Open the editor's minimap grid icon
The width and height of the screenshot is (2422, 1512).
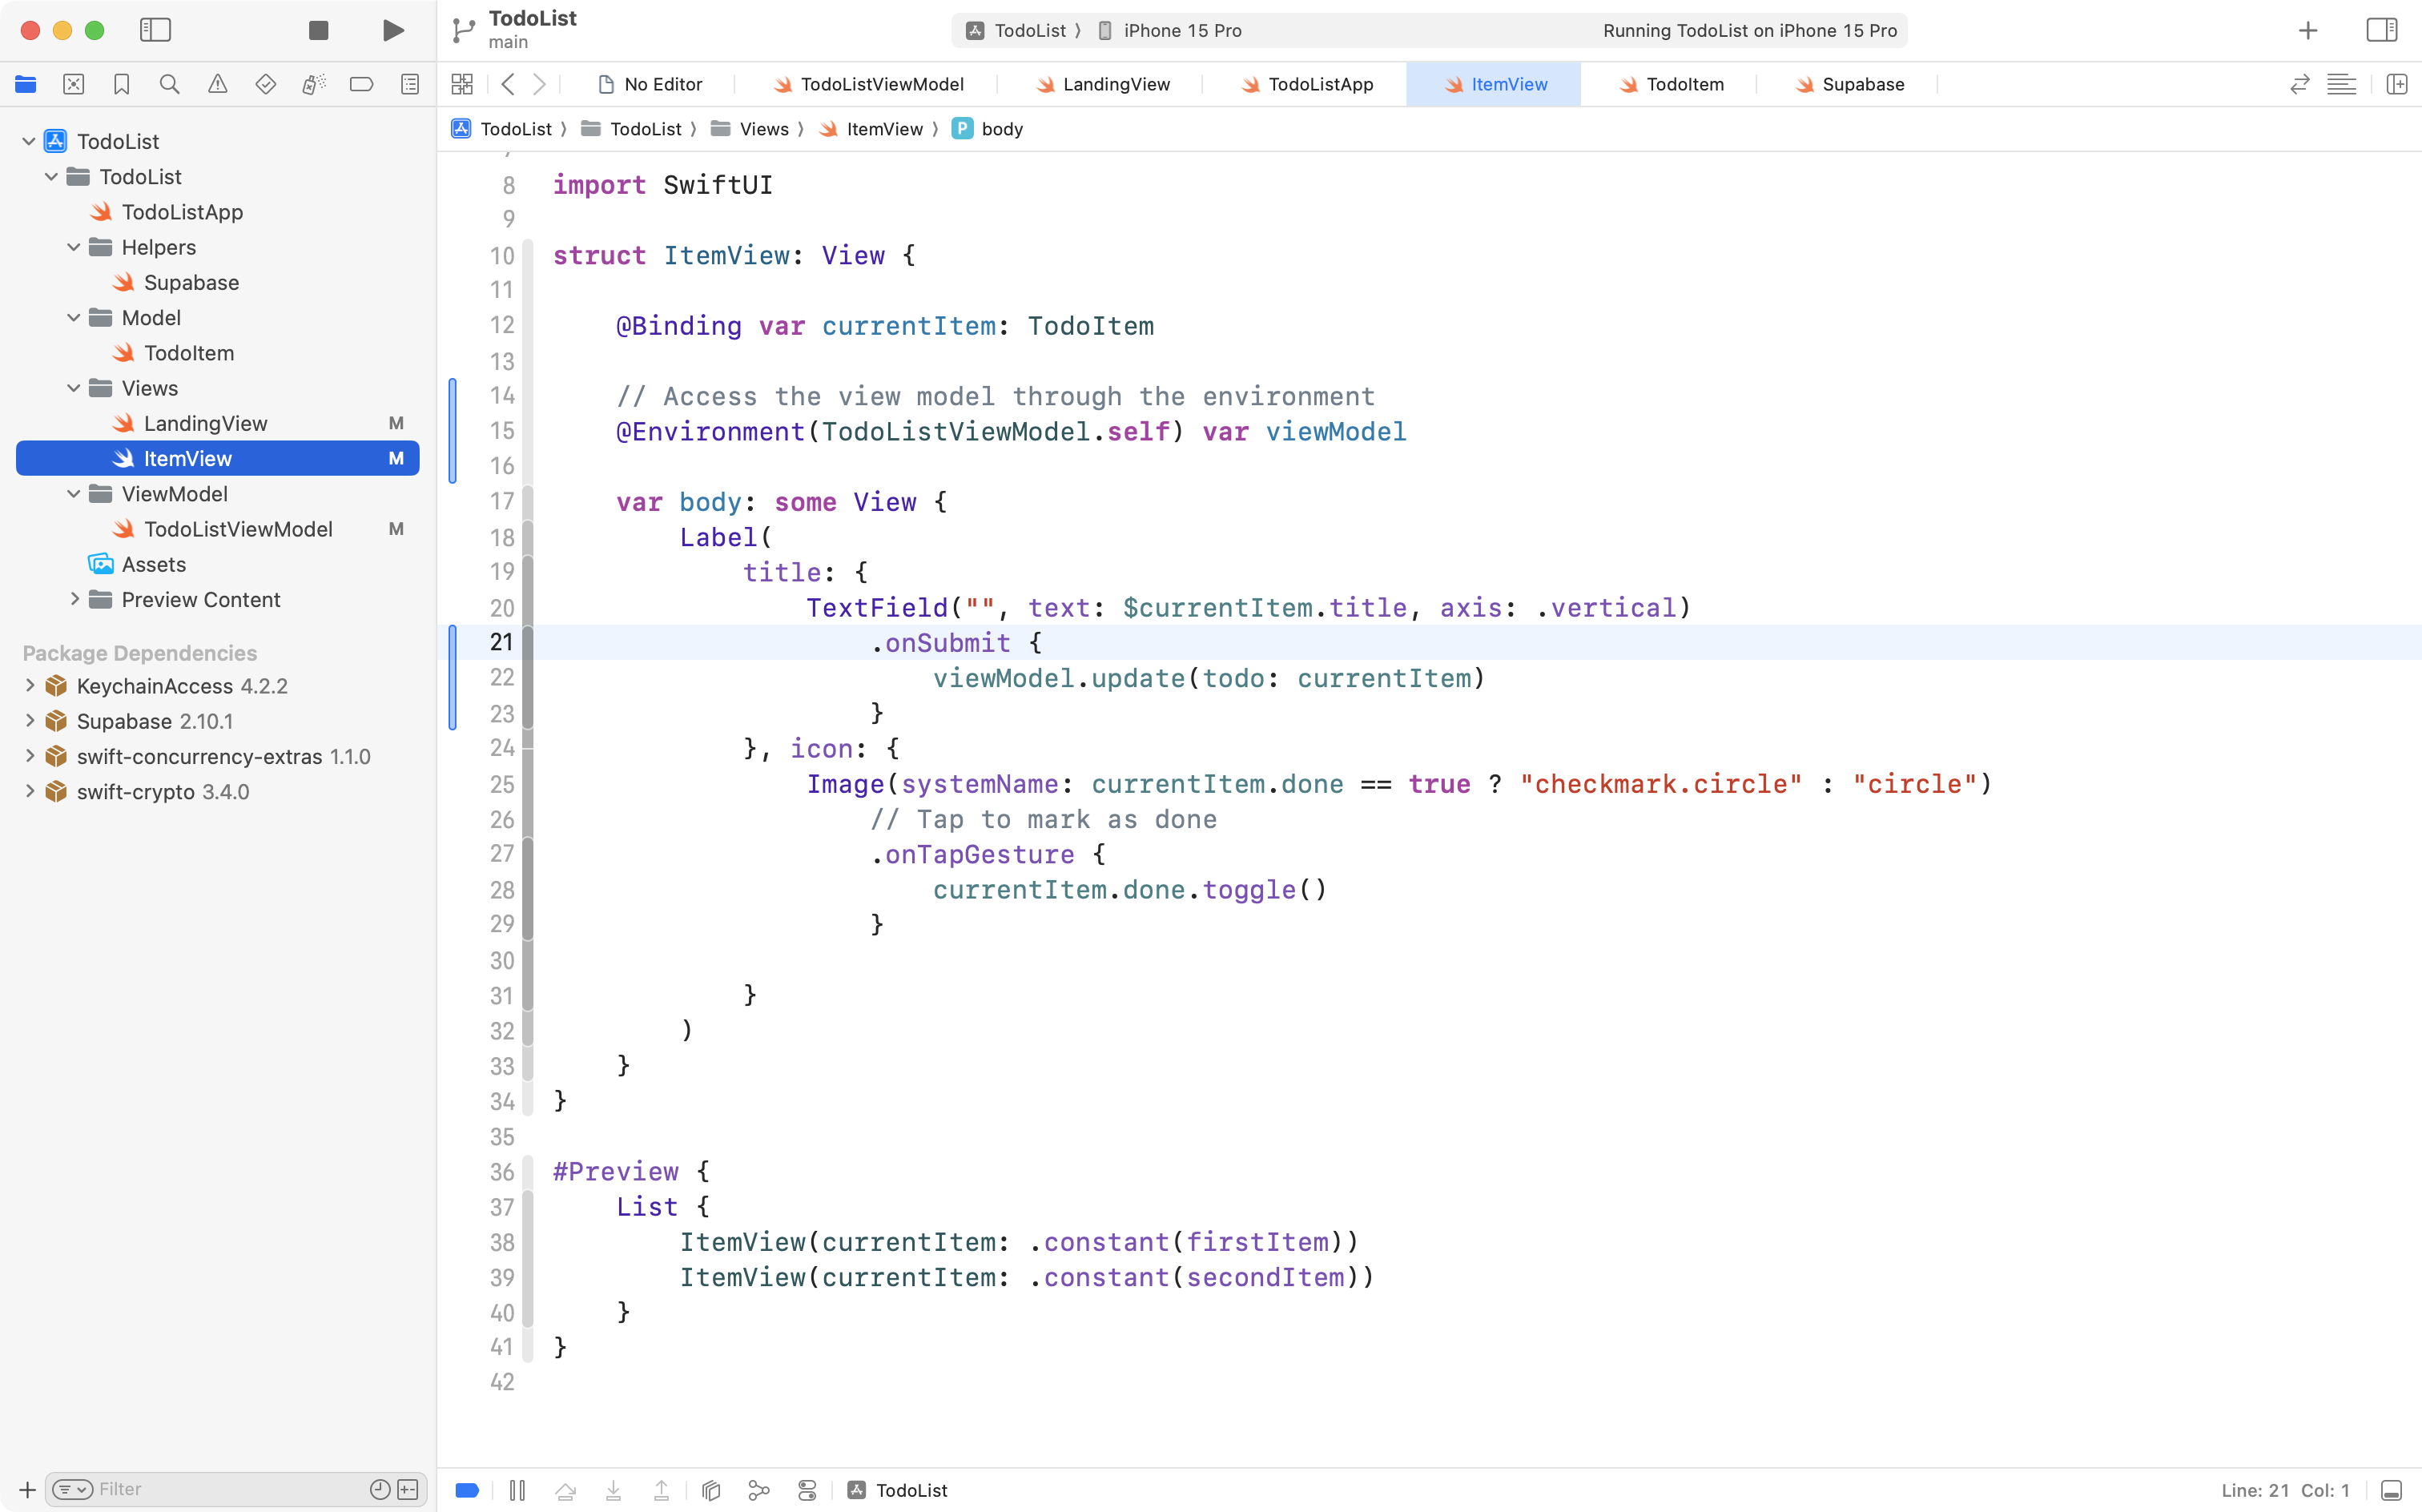click(462, 84)
